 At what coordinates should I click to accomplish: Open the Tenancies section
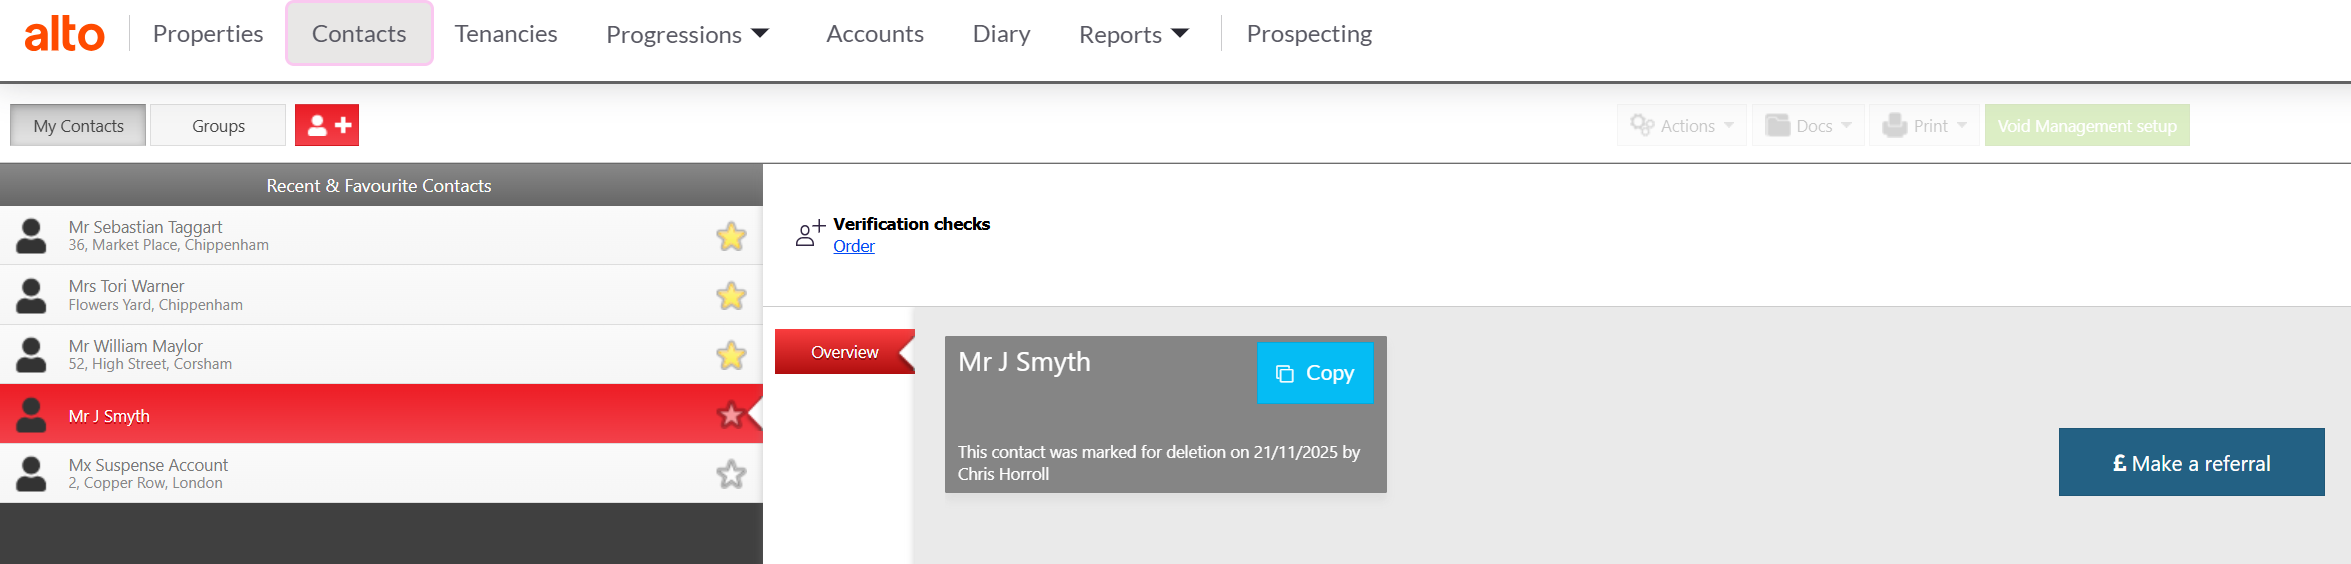click(506, 34)
